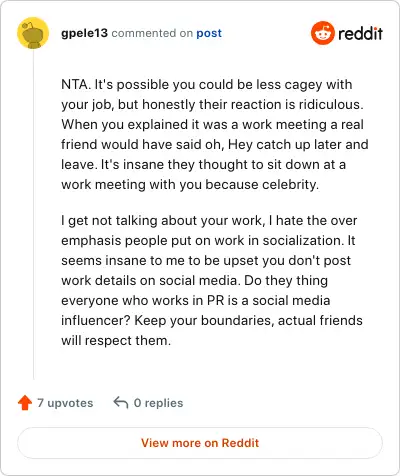The height and width of the screenshot is (476, 400).
Task: Click the line starting "I get not talking"
Action: [209, 221]
